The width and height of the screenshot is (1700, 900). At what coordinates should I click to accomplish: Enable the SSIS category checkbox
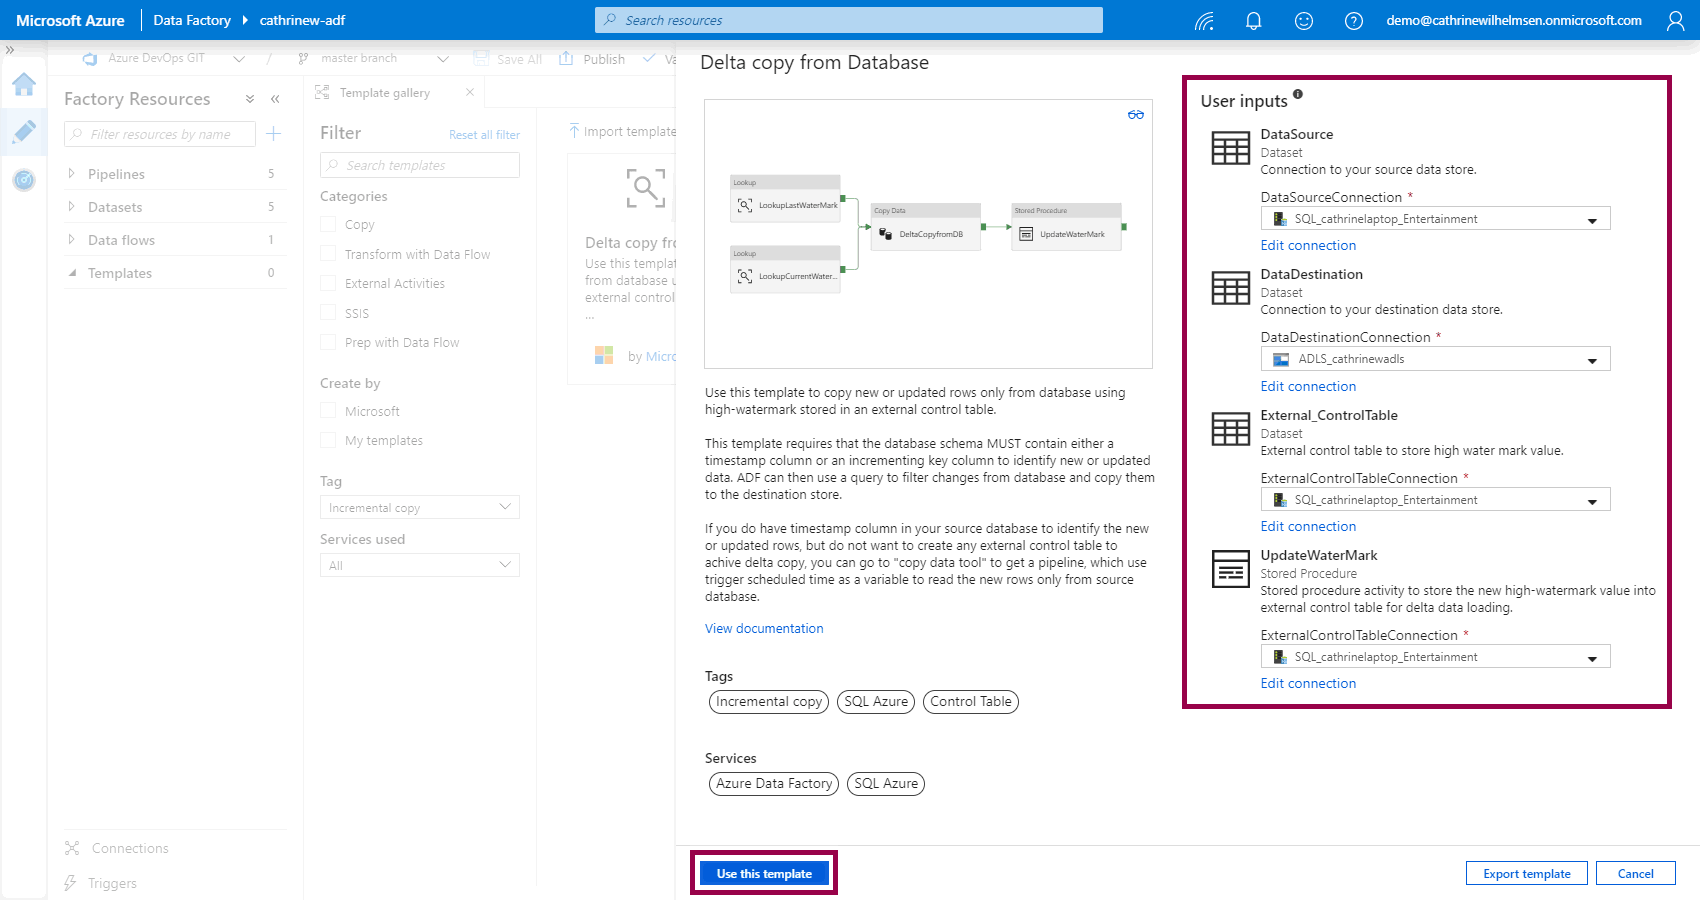[328, 313]
